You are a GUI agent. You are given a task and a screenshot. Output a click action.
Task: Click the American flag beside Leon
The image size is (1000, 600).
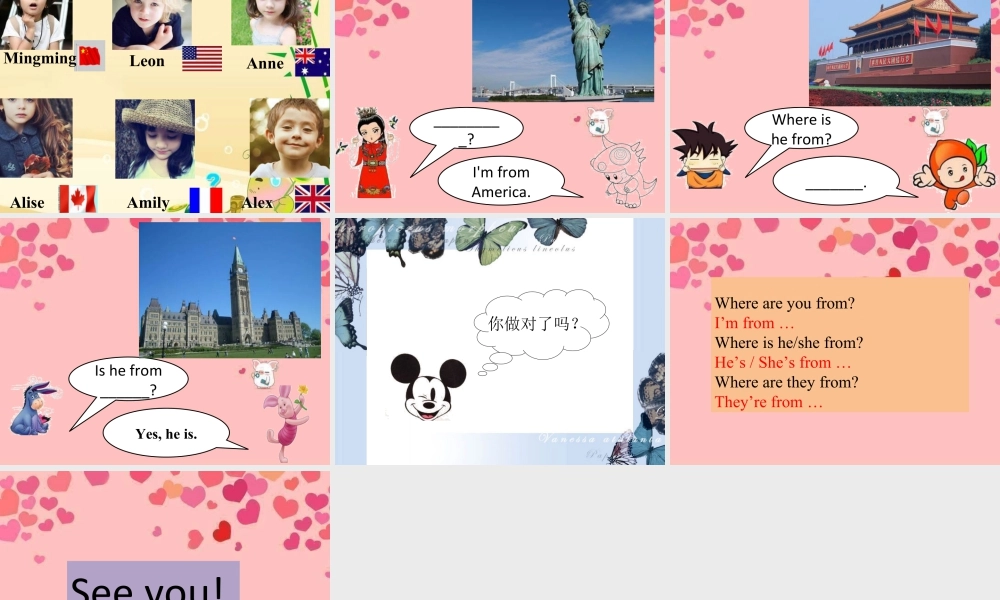(202, 58)
